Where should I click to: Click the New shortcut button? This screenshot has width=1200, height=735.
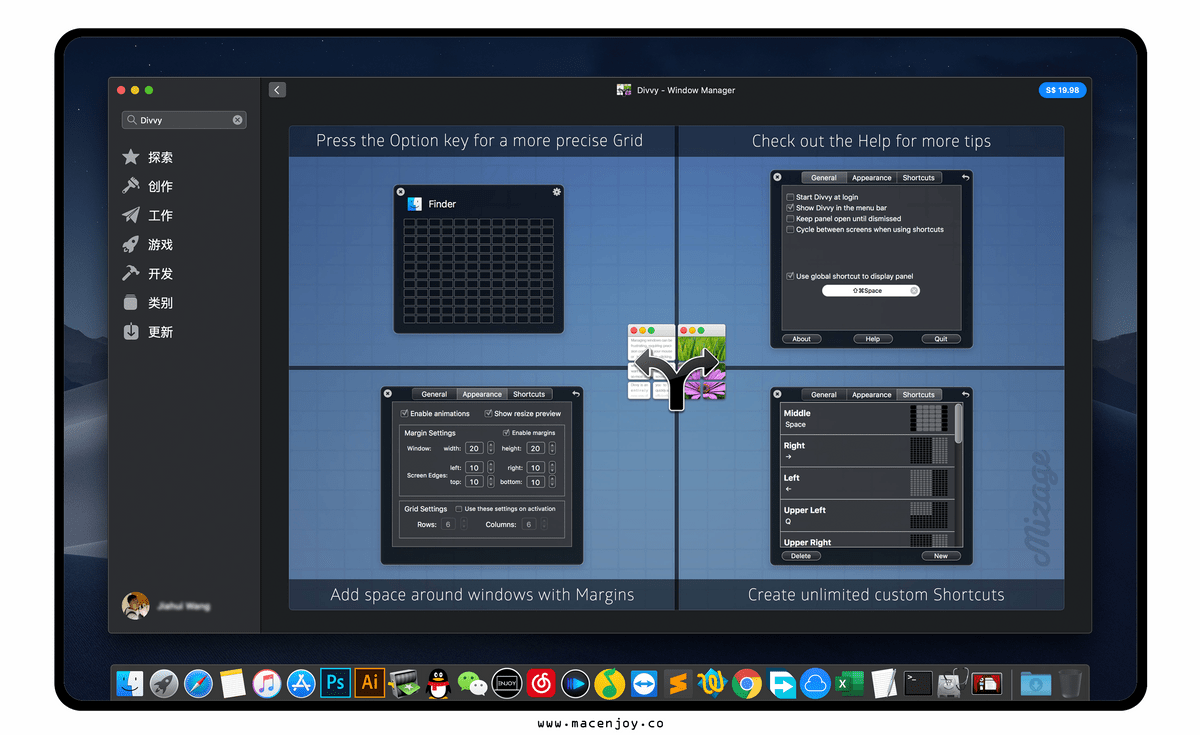pos(941,555)
